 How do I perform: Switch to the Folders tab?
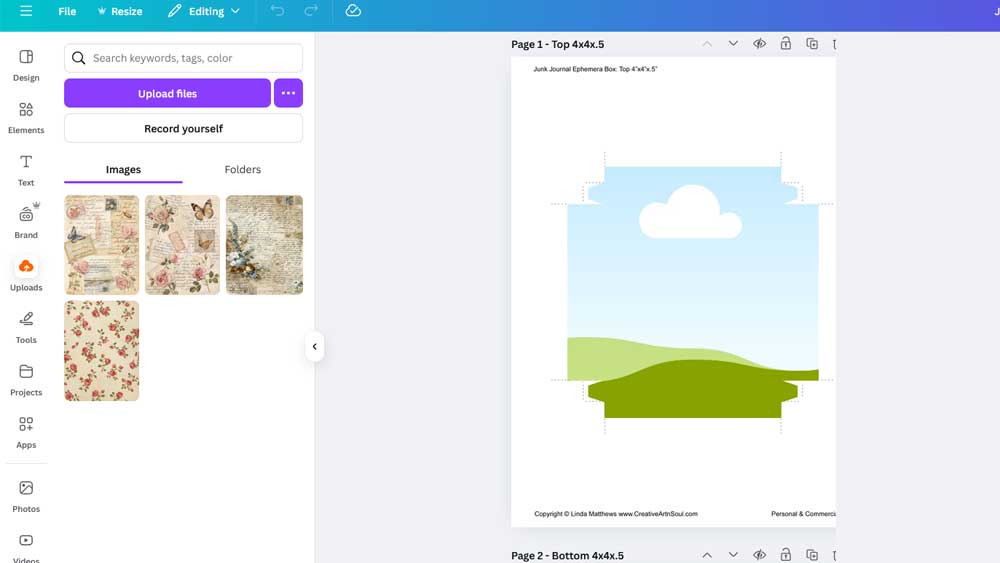(242, 170)
